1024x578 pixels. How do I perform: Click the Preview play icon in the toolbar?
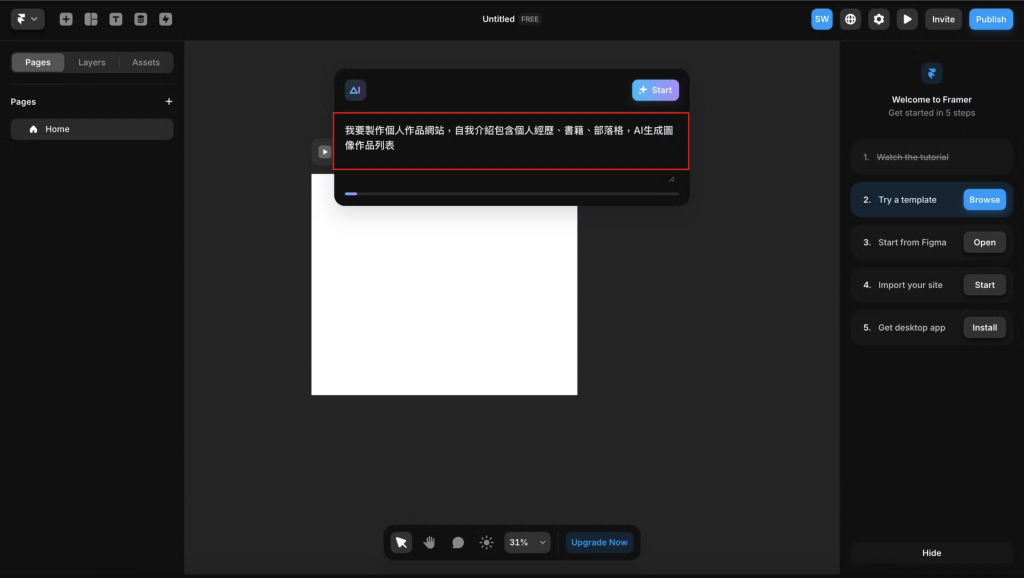[907, 19]
